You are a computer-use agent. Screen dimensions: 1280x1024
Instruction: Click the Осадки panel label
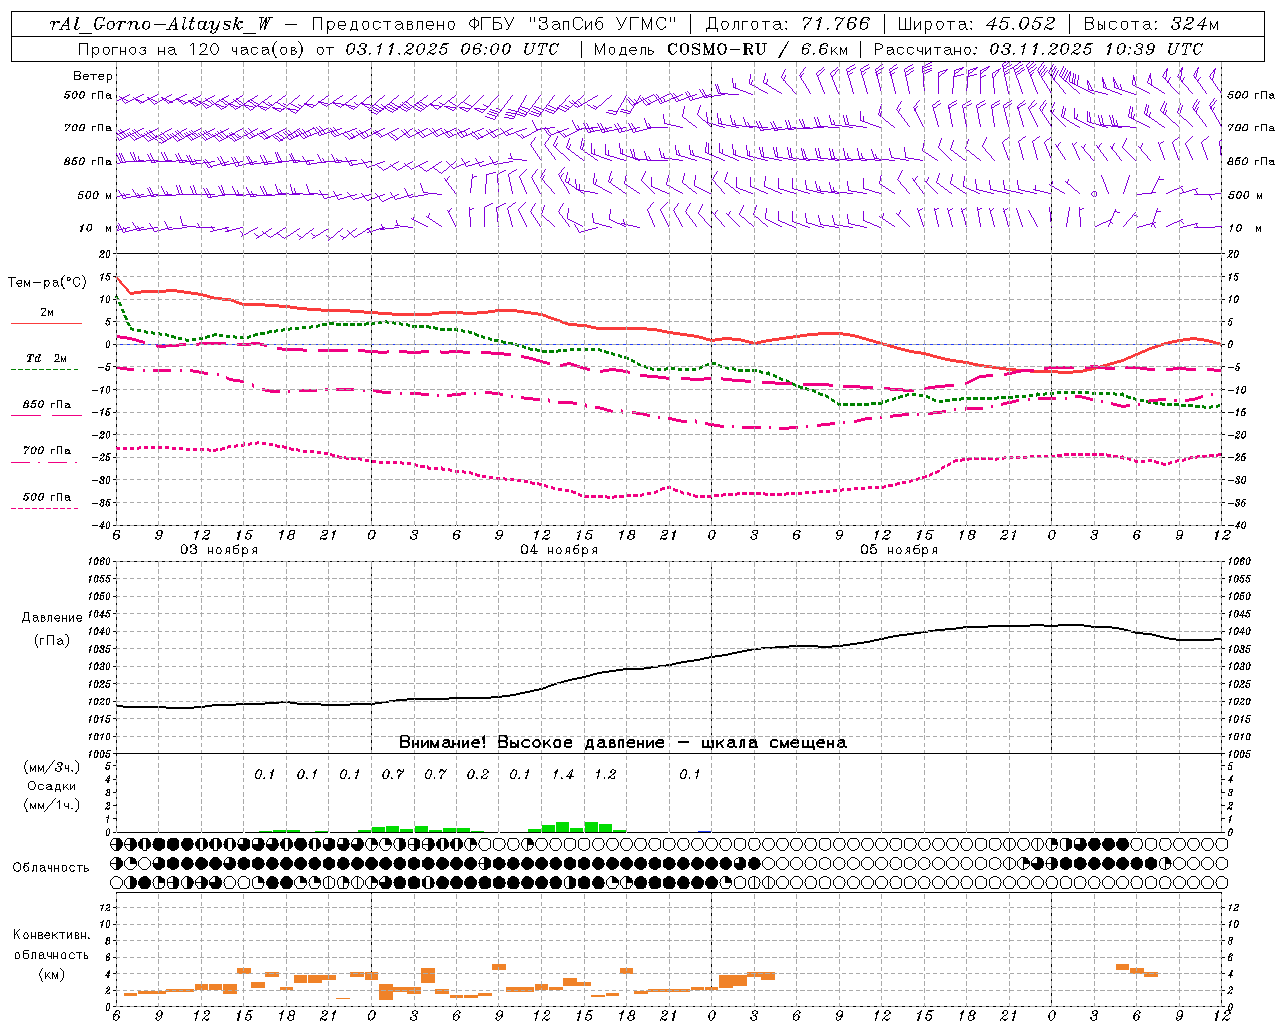click(51, 786)
